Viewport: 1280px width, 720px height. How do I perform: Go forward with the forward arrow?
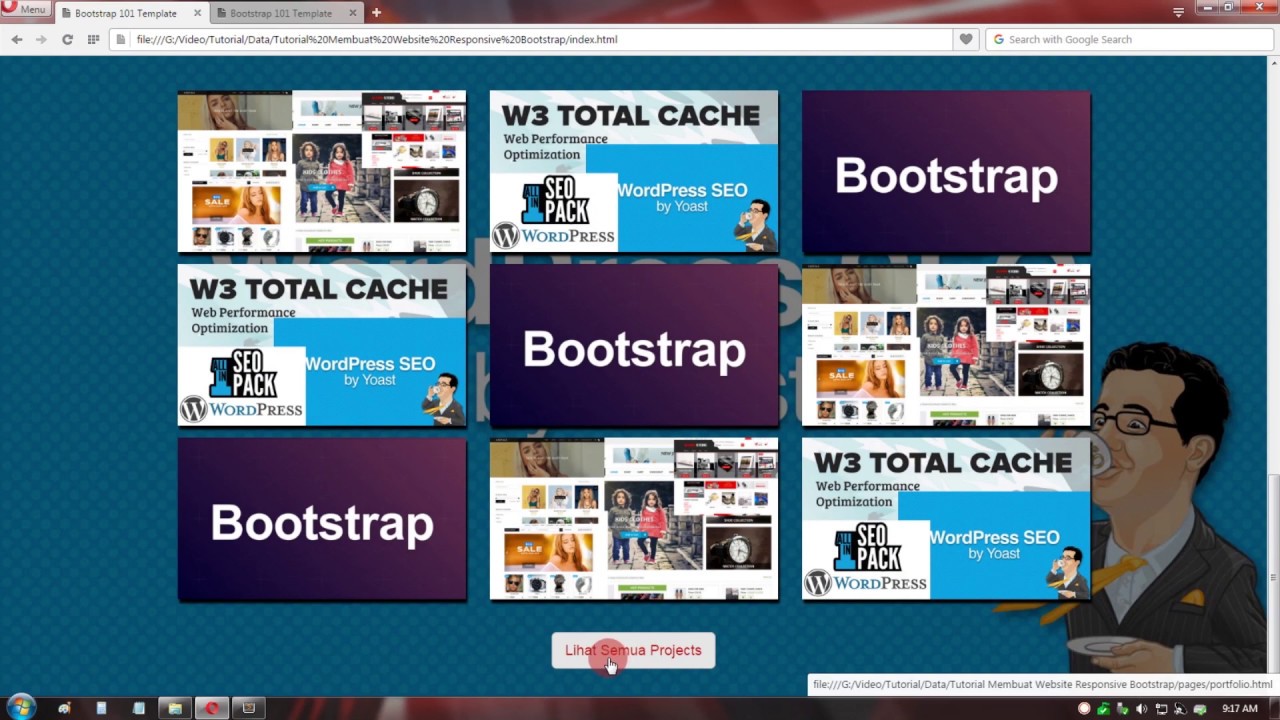[x=41, y=40]
